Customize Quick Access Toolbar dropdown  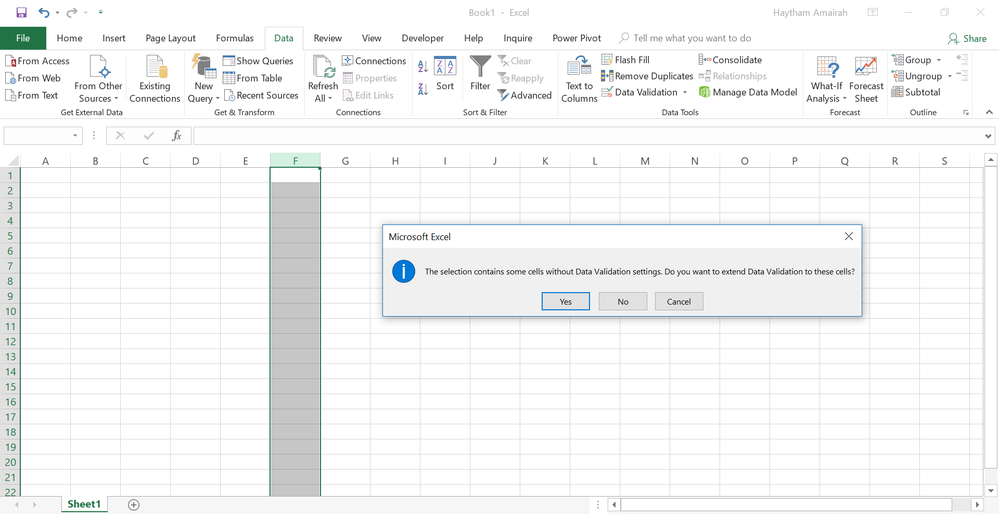[x=101, y=12]
